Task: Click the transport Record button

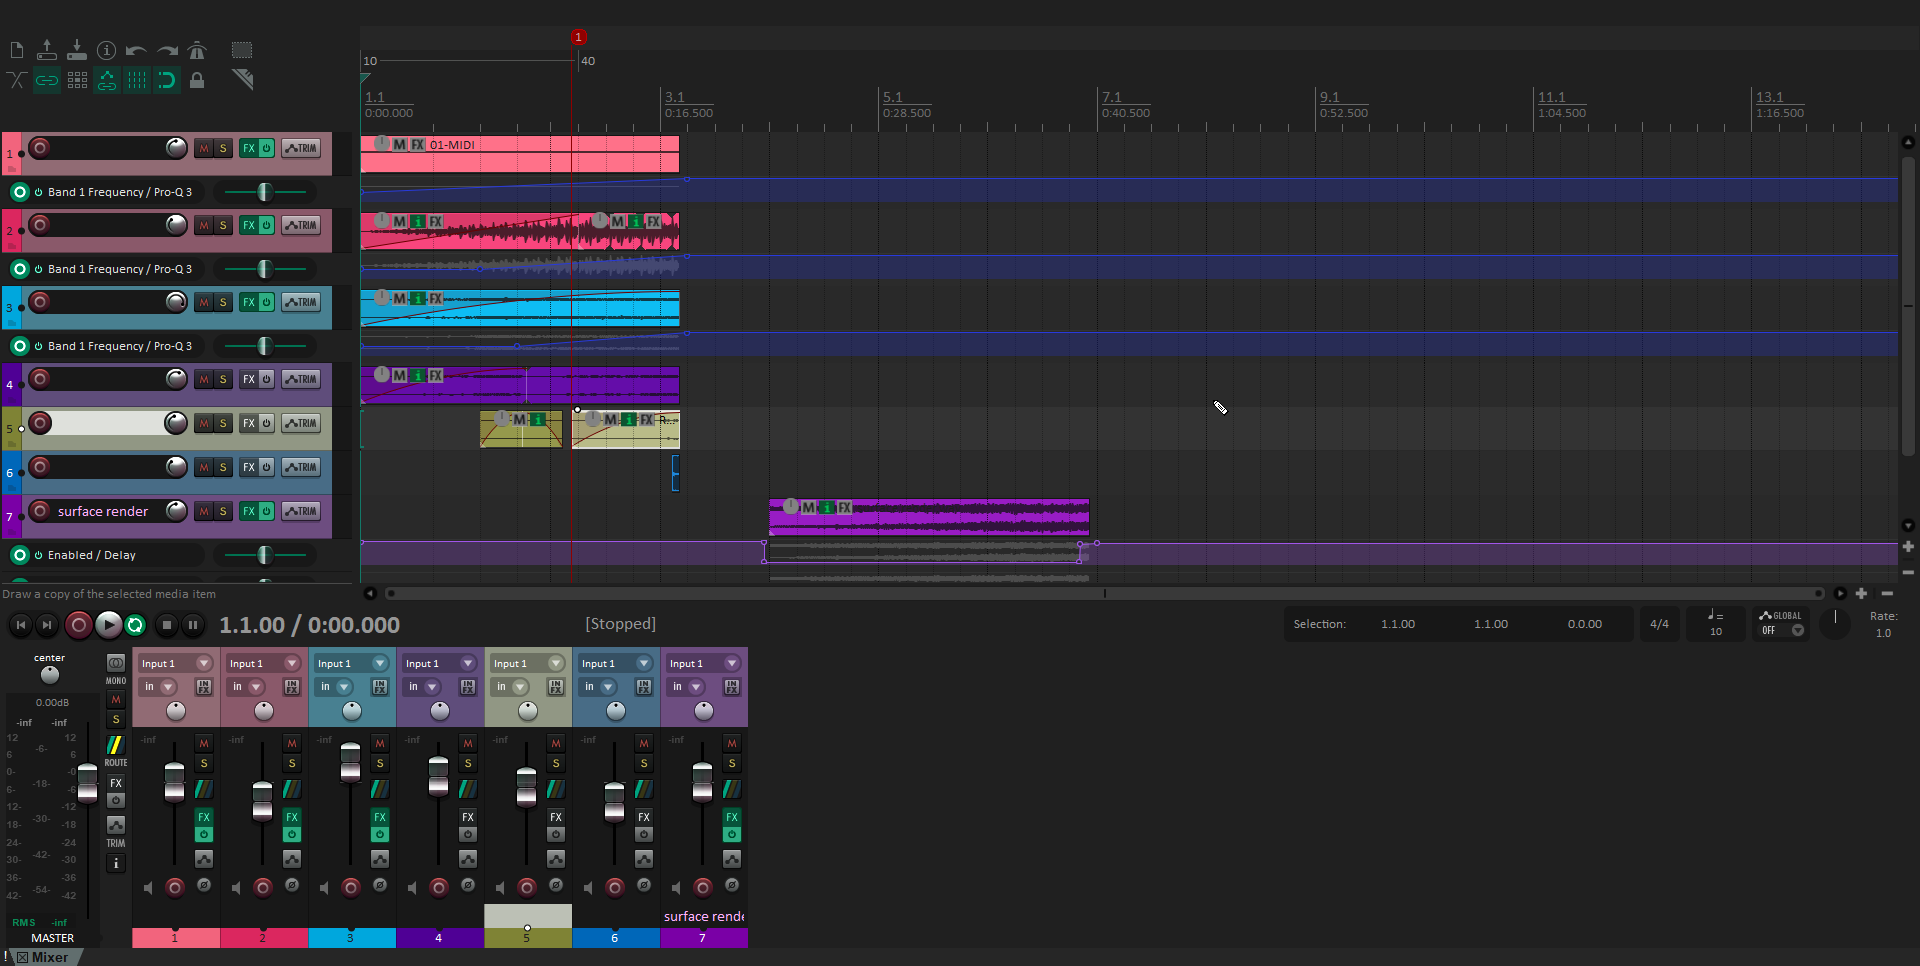Action: click(x=78, y=625)
